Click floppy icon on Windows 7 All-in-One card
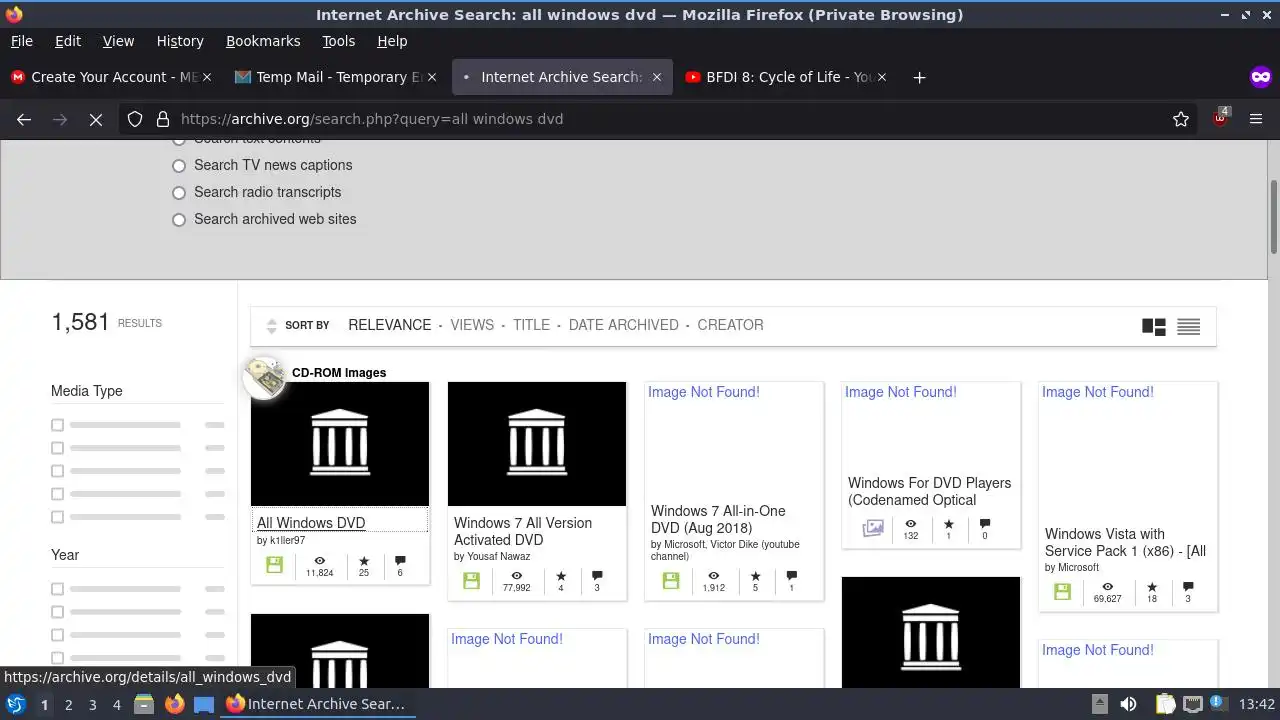Image resolution: width=1280 pixels, height=720 pixels. click(671, 580)
